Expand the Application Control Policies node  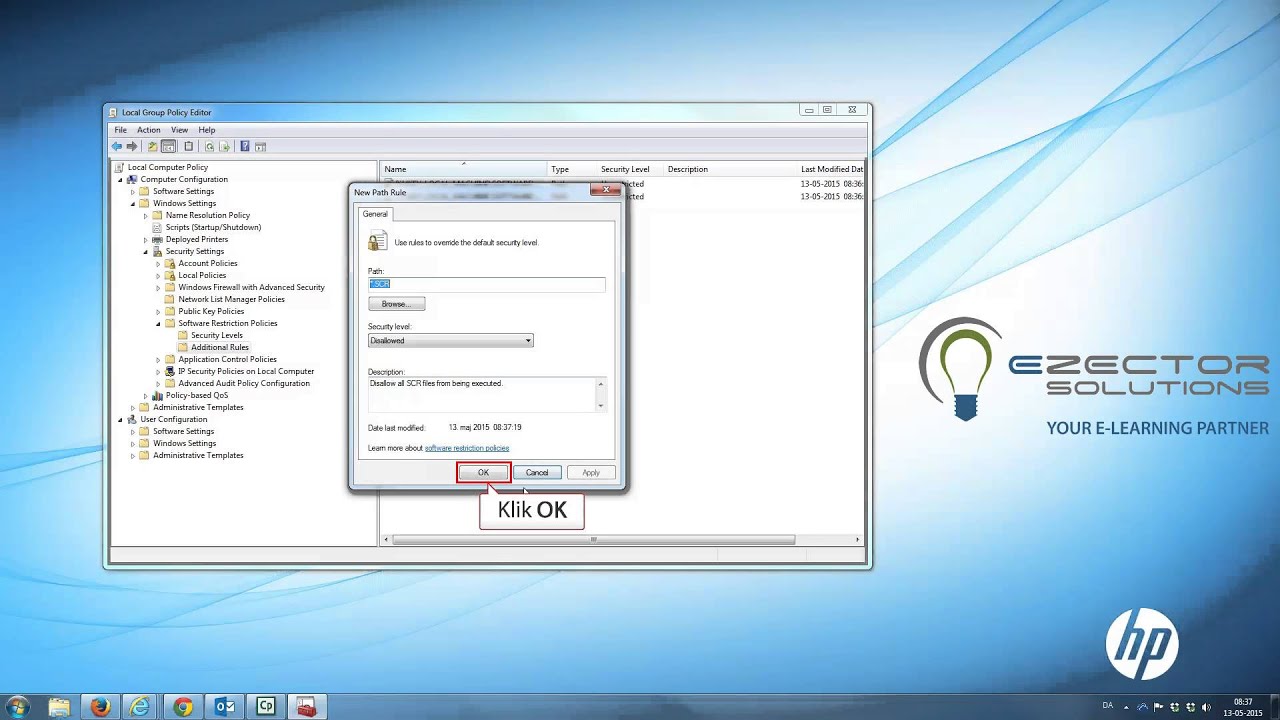[x=158, y=359]
